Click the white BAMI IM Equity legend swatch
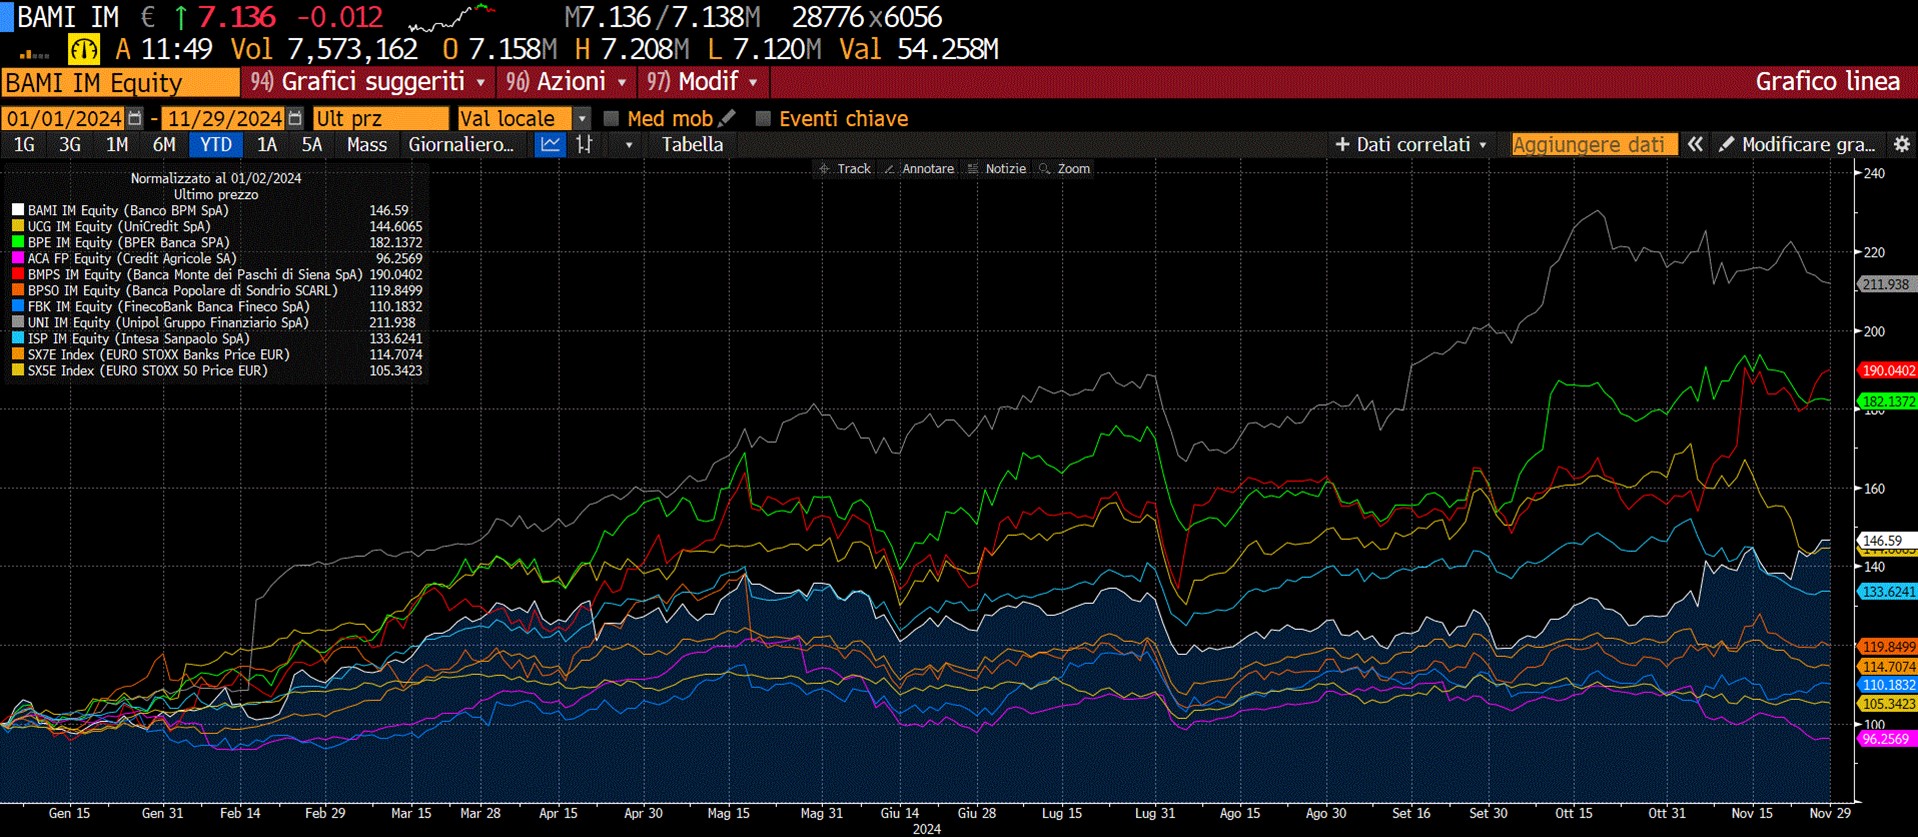 tap(17, 210)
